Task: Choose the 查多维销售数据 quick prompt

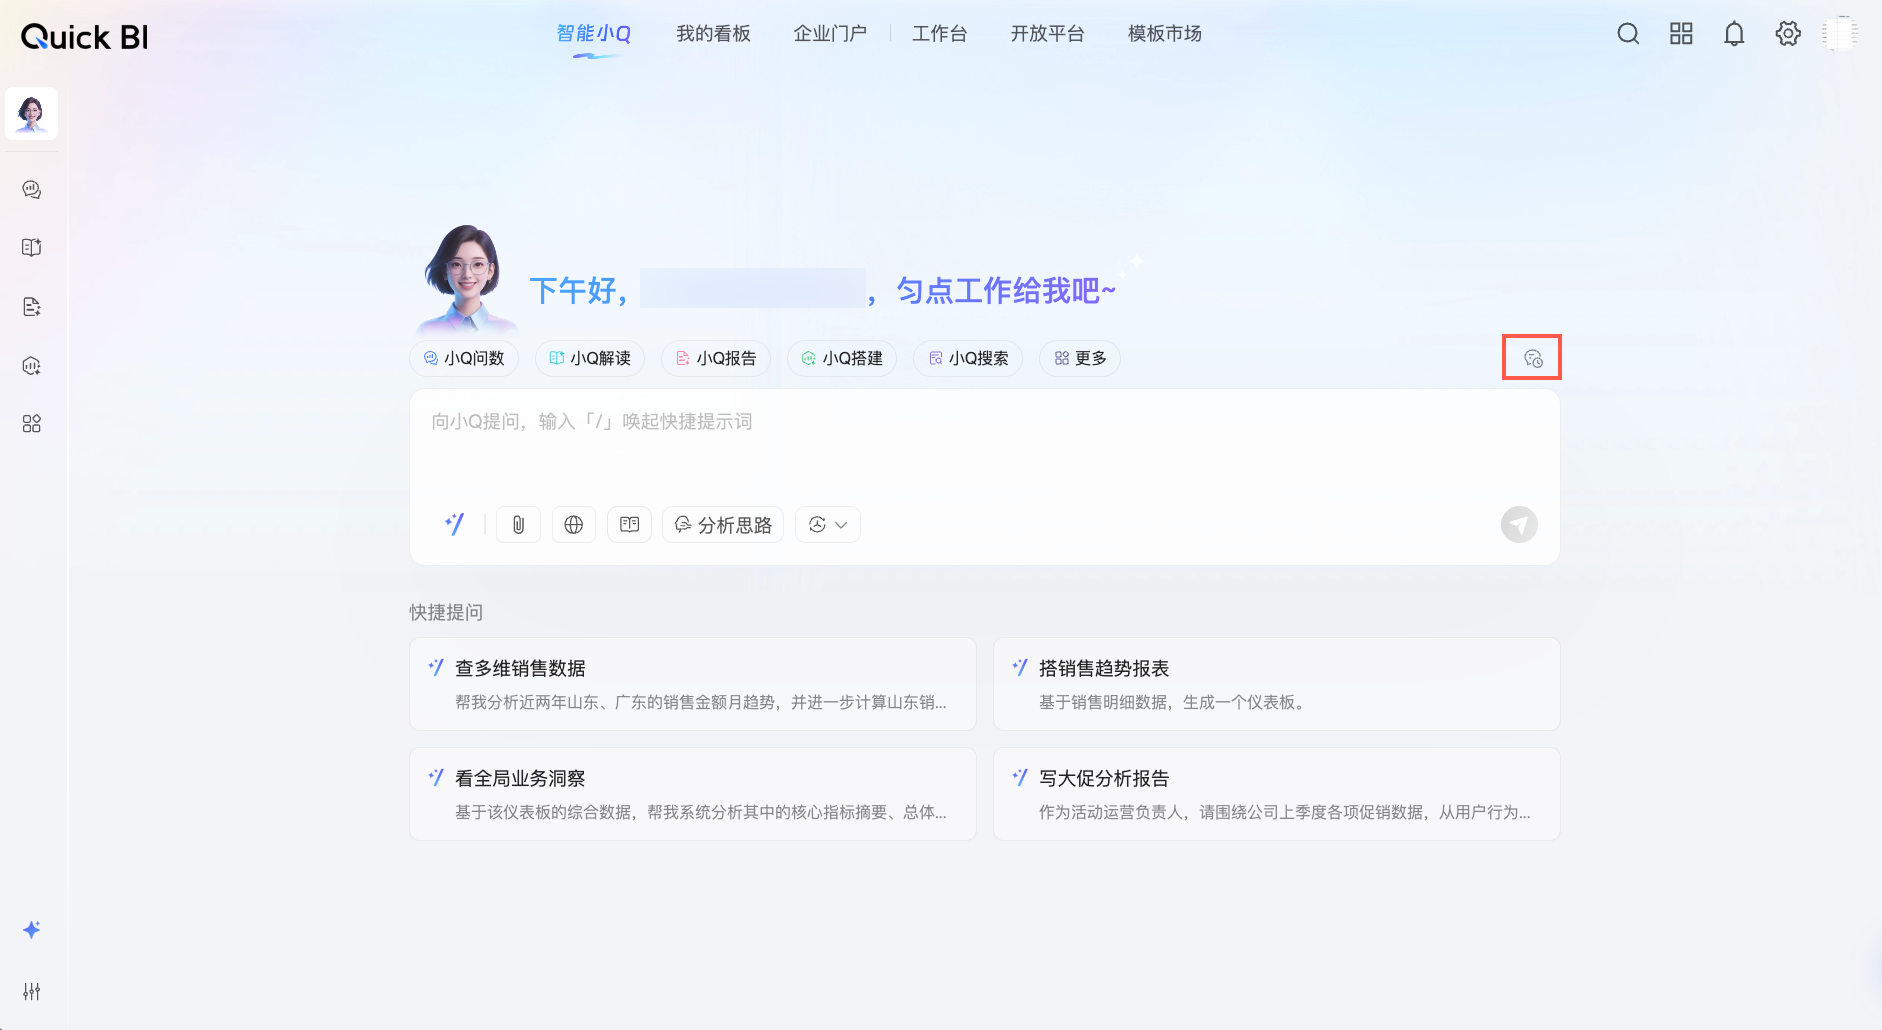Action: coord(693,684)
